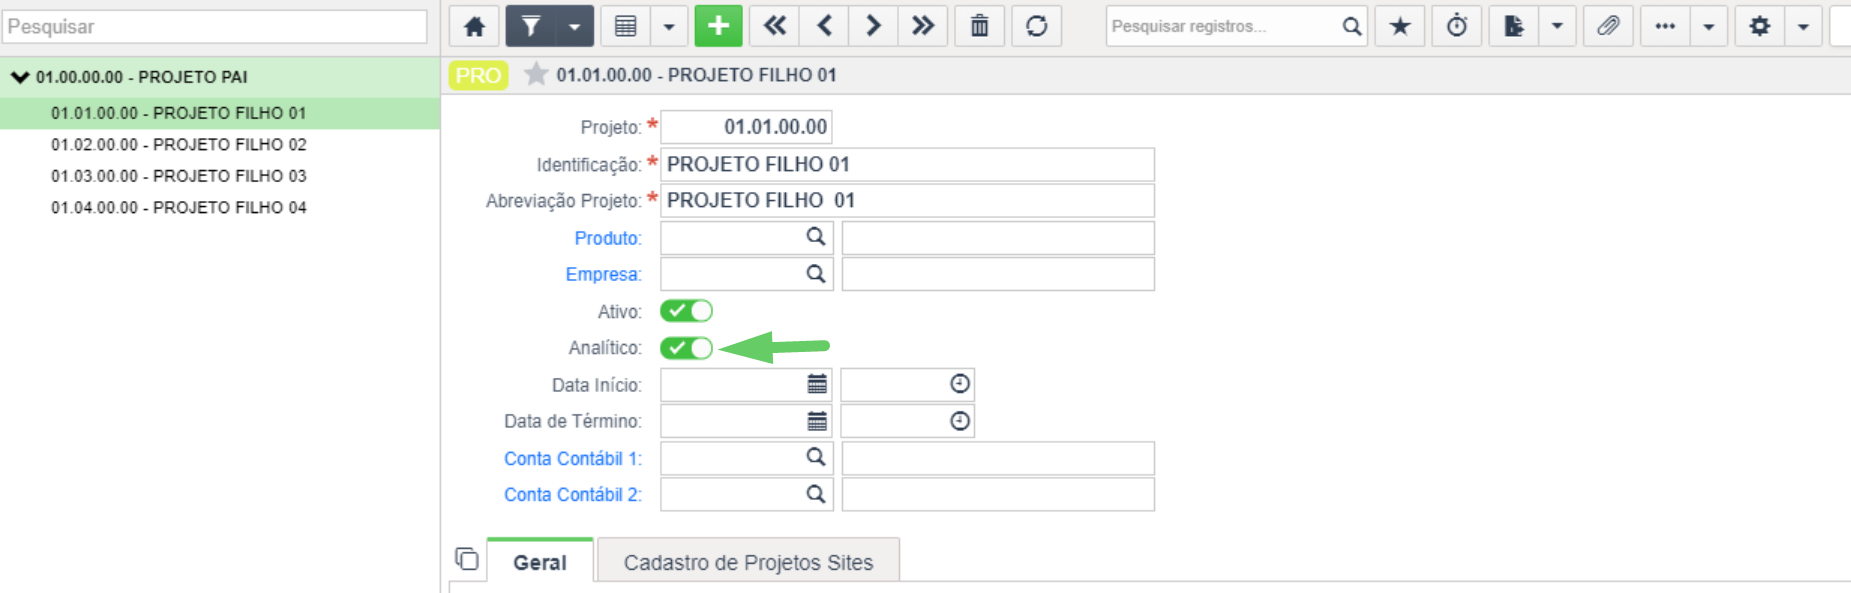Mark record favorite star beside title
Image resolution: width=1851 pixels, height=593 pixels.
point(536,75)
